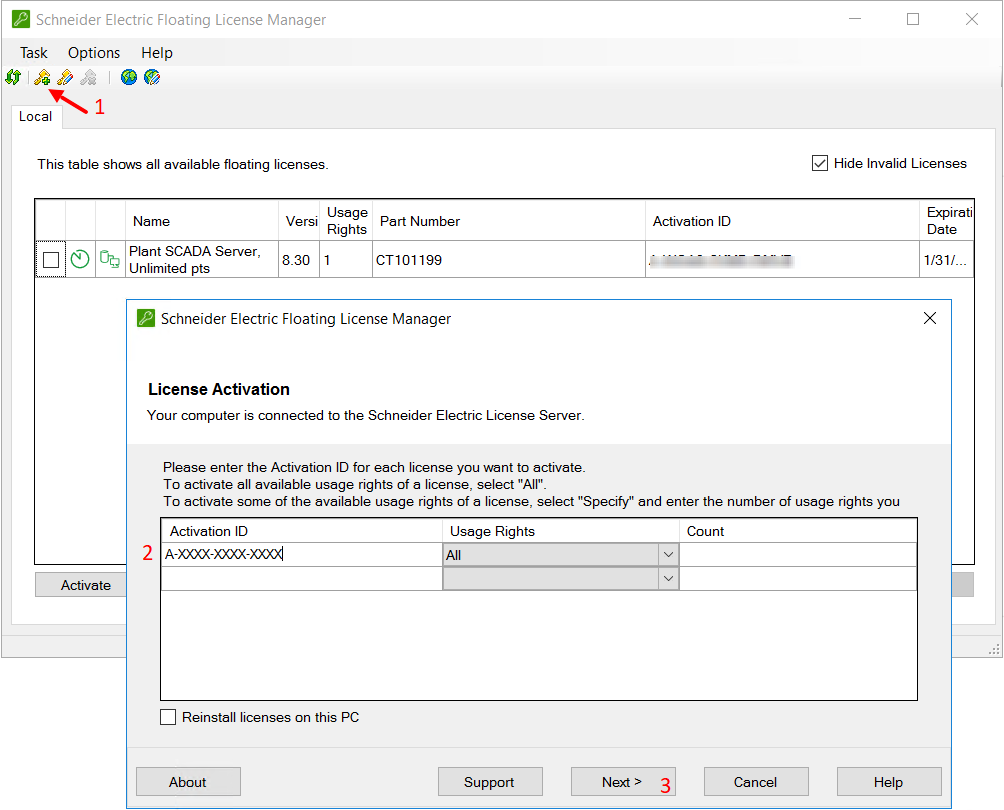Click the greyed-out key toolbar icon
Viewport: 1004px width, 810px height.
(x=88, y=77)
